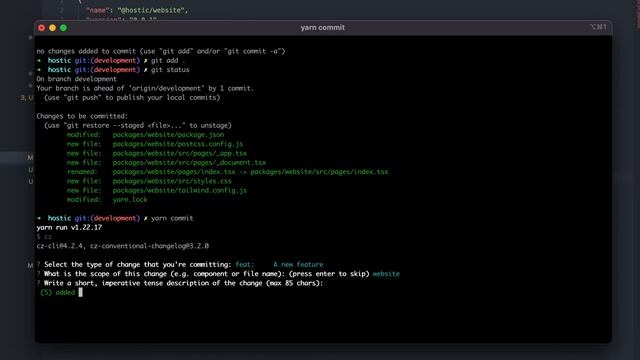Click the 'git restore --staged' hint line
Image resolution: width=640 pixels, height=360 pixels.
tap(138, 125)
